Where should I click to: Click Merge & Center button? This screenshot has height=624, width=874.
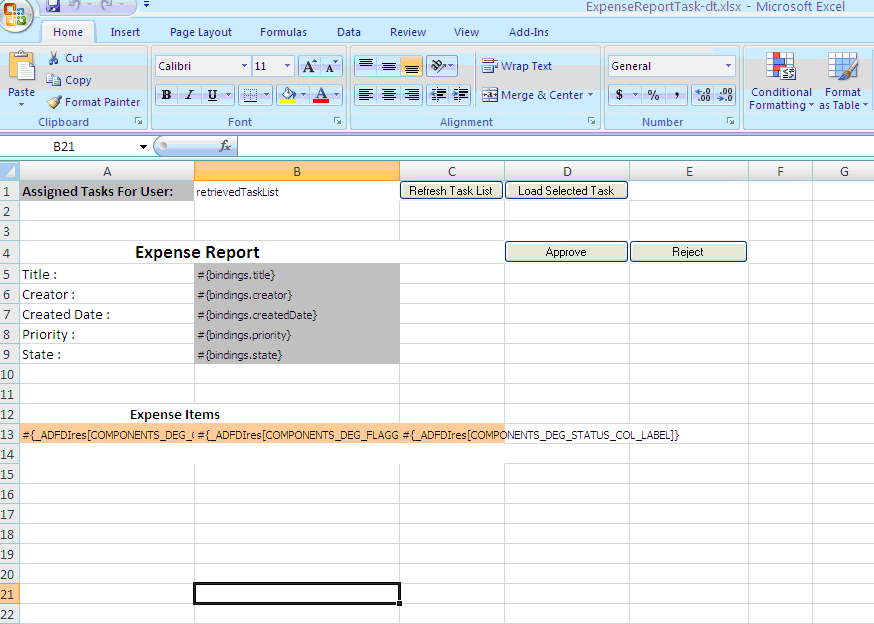[532, 95]
